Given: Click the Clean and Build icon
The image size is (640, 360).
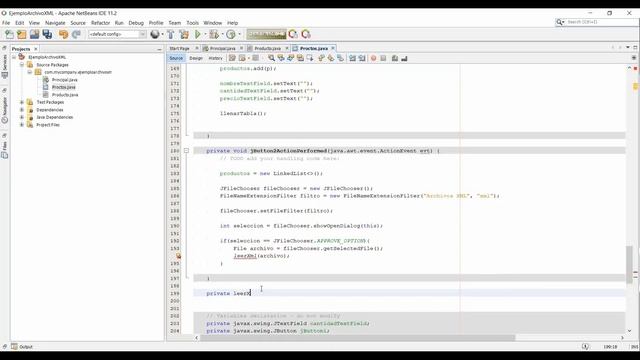Looking at the screenshot, I should pos(184,34).
